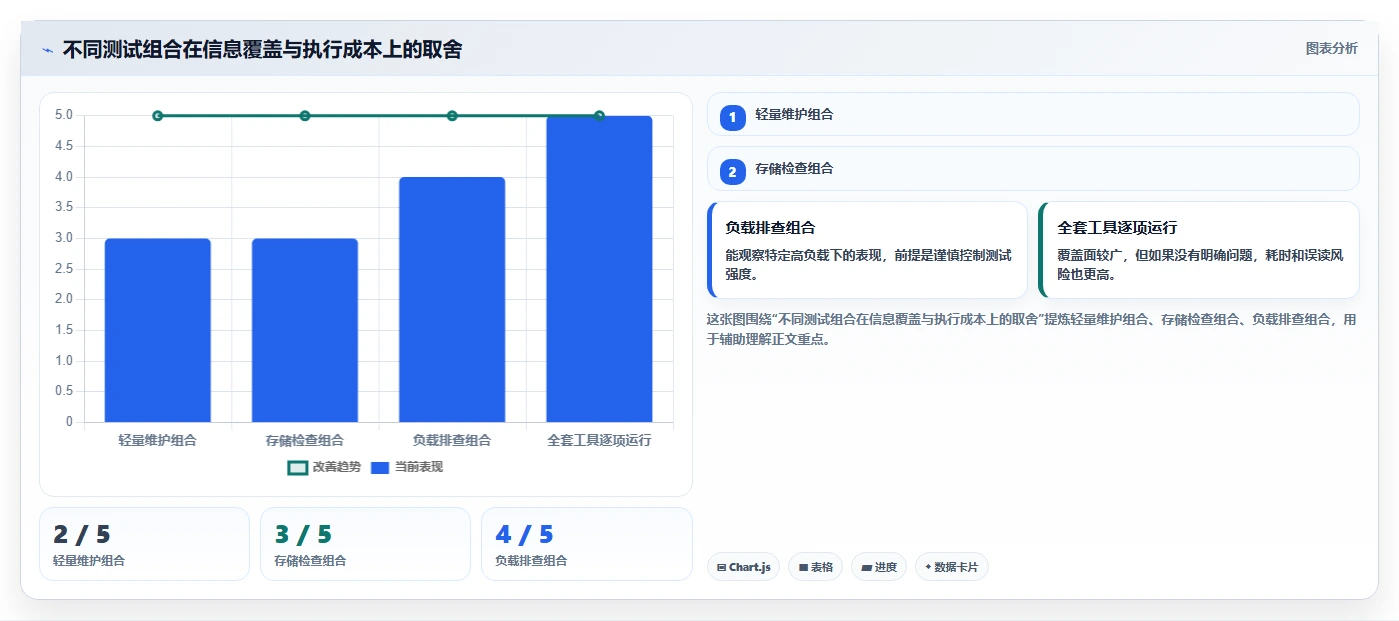This screenshot has width=1399, height=621.
Task: Click the title 不同测试组合在信息覆盖与执行成本上的取舍
Action: pos(262,50)
